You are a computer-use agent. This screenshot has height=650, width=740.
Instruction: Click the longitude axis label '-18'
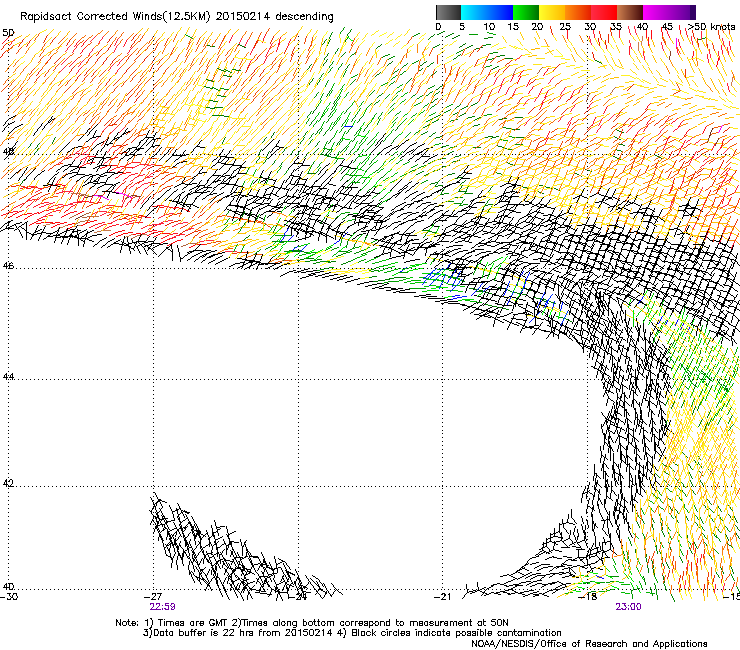tap(588, 597)
